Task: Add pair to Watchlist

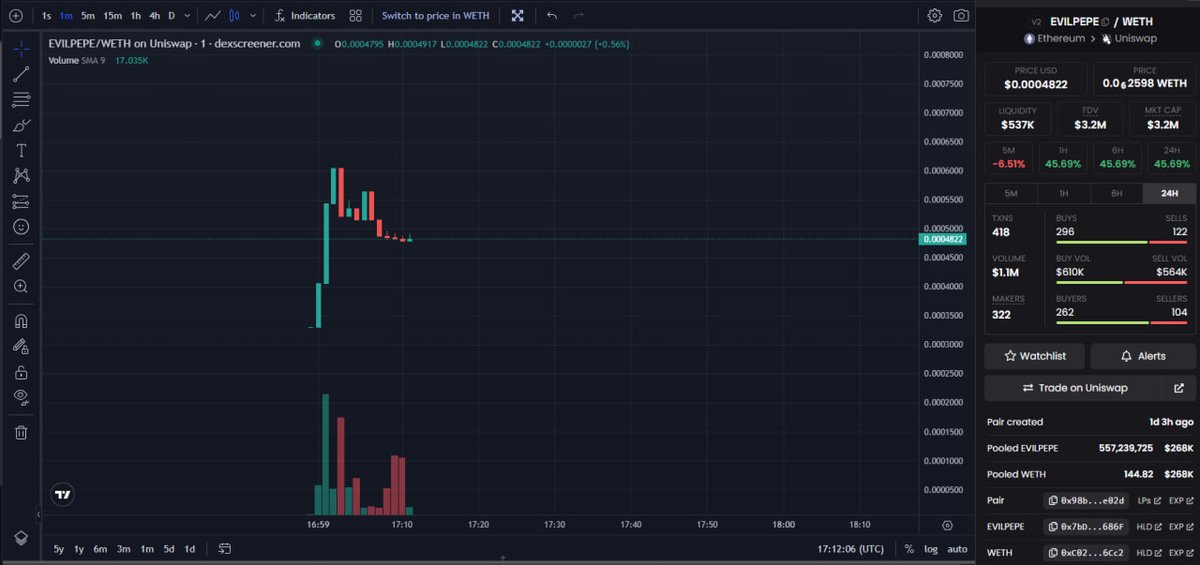Action: pos(1035,356)
